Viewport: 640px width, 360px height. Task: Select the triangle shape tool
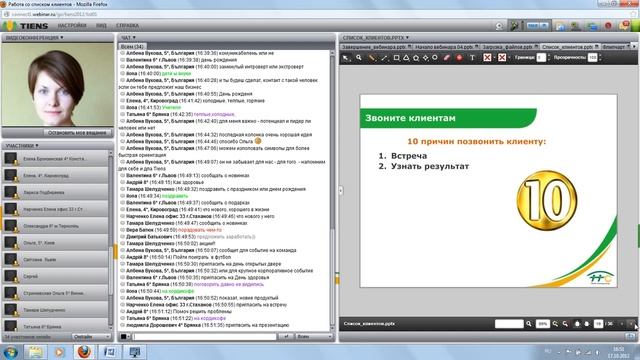(406, 58)
